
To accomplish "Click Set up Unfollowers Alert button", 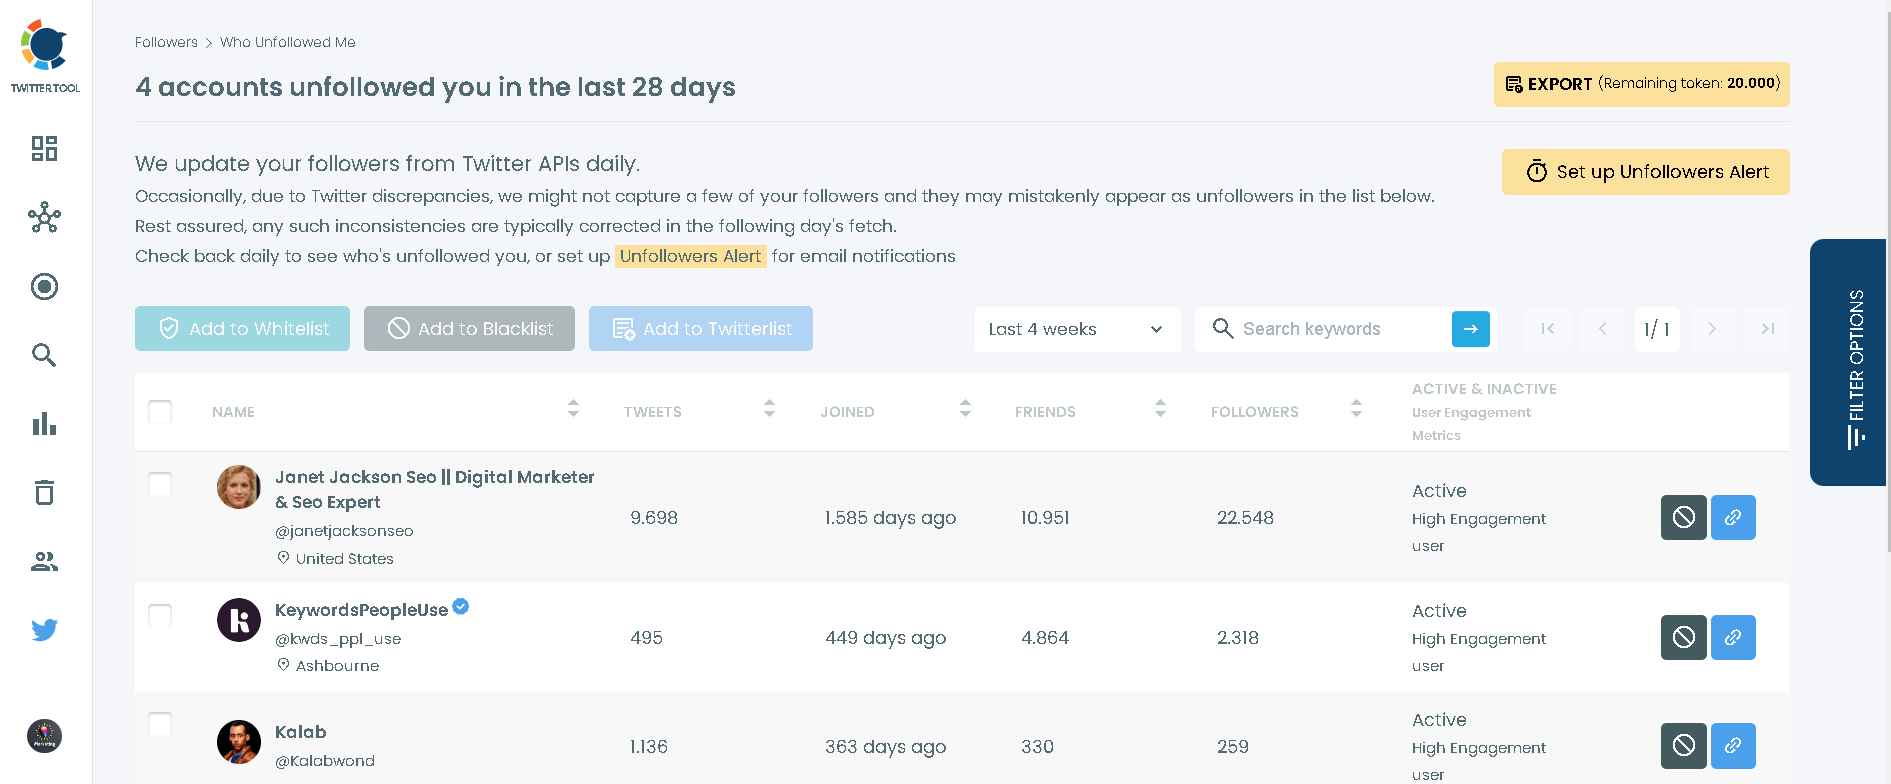I will (x=1645, y=172).
